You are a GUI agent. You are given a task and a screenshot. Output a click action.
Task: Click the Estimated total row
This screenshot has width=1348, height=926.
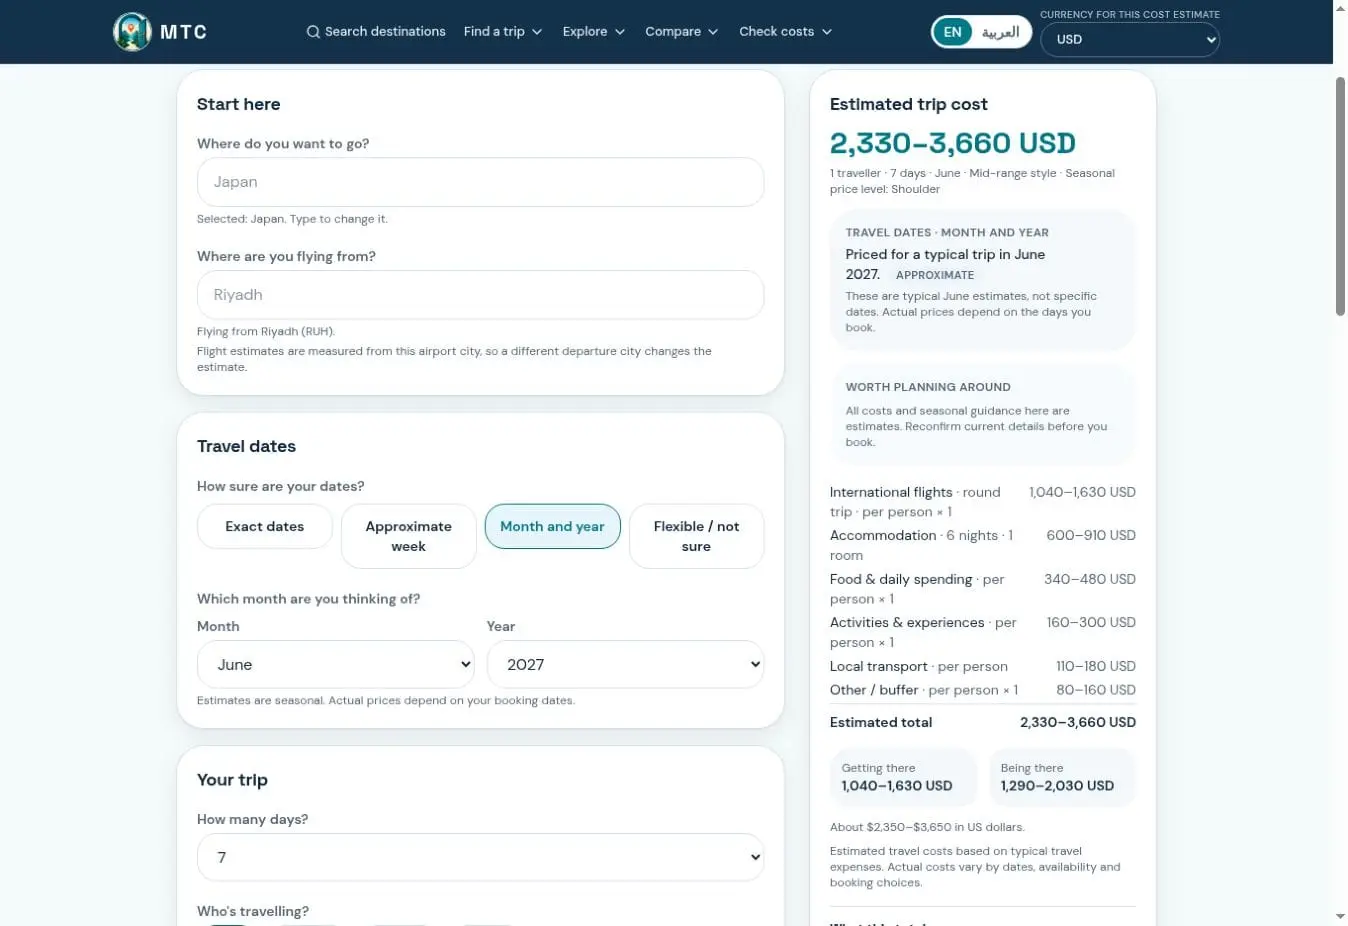983,722
